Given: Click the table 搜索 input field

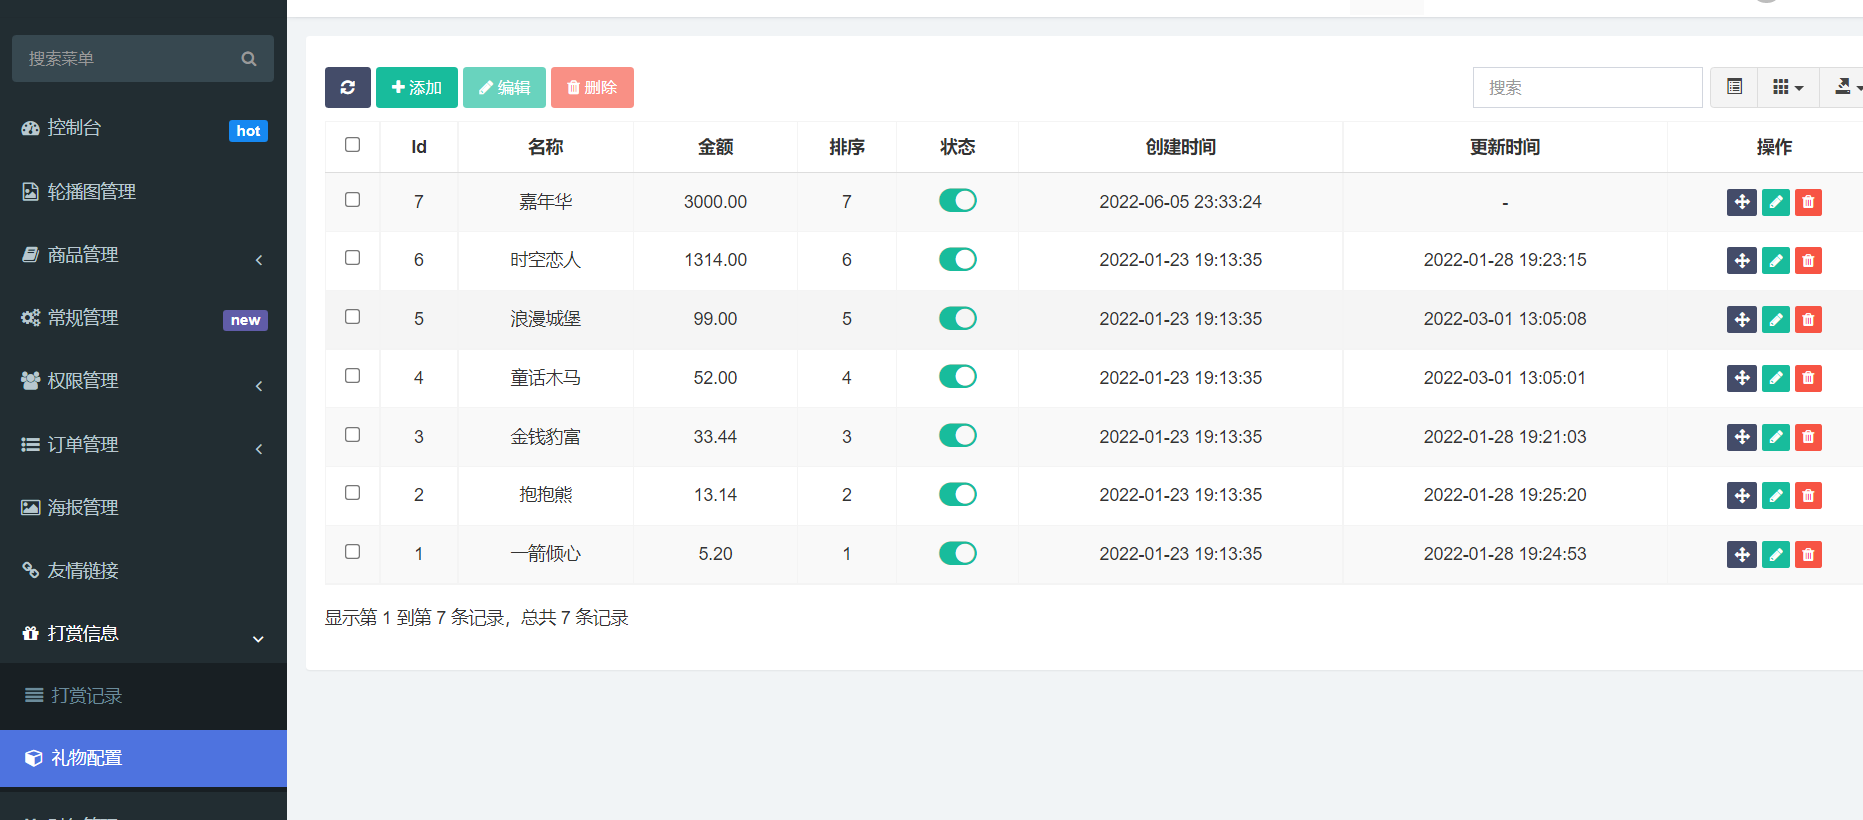Looking at the screenshot, I should pos(1587,88).
